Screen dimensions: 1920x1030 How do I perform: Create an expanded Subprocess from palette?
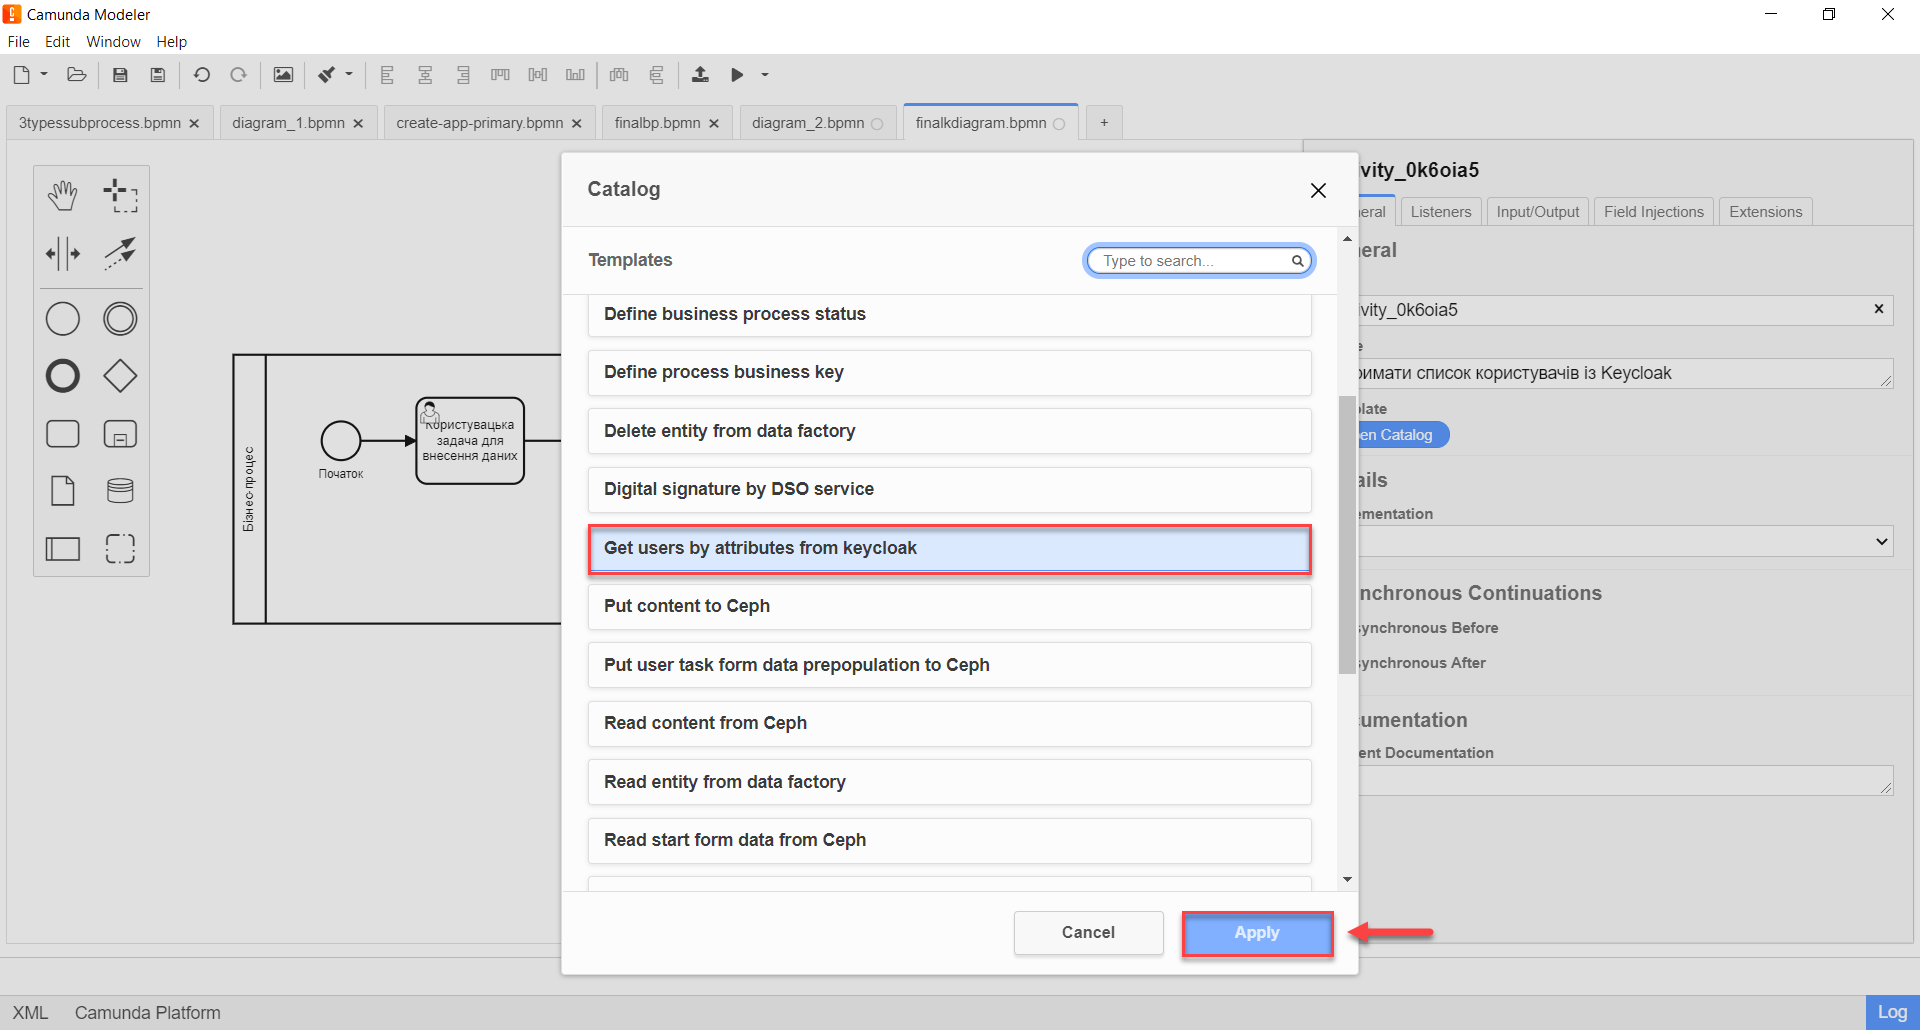(x=120, y=434)
